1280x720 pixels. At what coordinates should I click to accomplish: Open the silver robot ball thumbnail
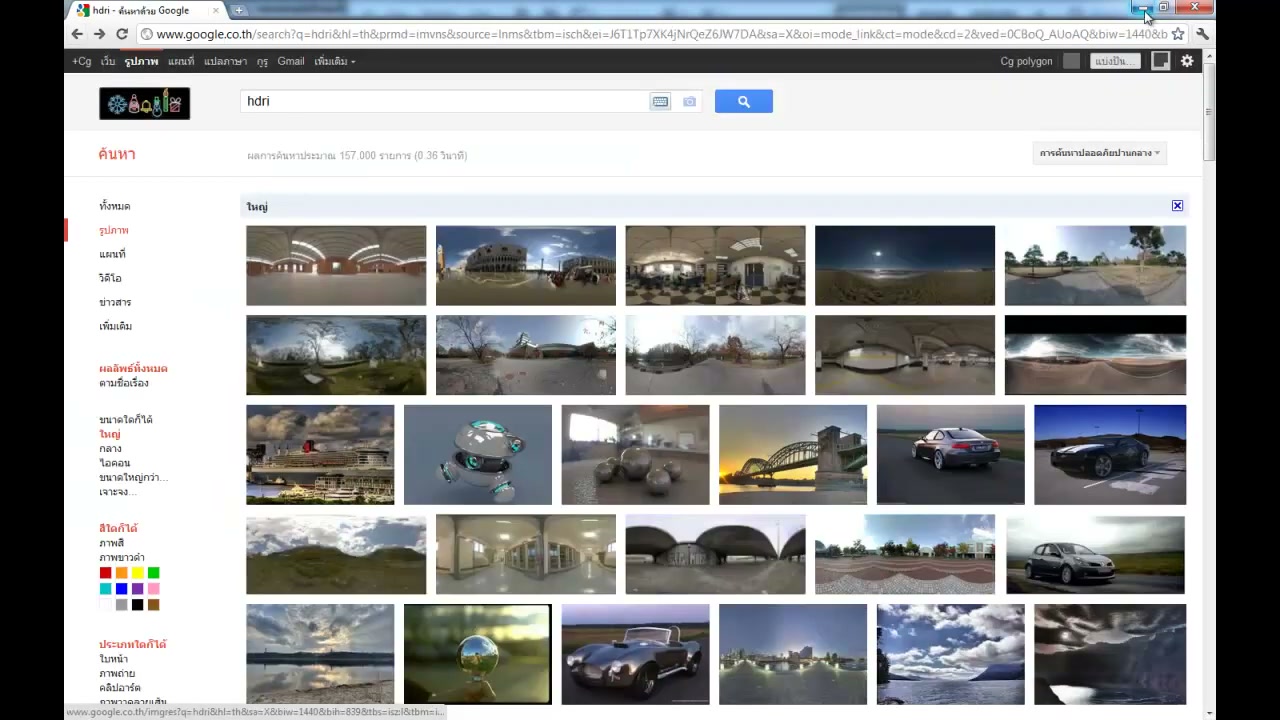tap(478, 455)
